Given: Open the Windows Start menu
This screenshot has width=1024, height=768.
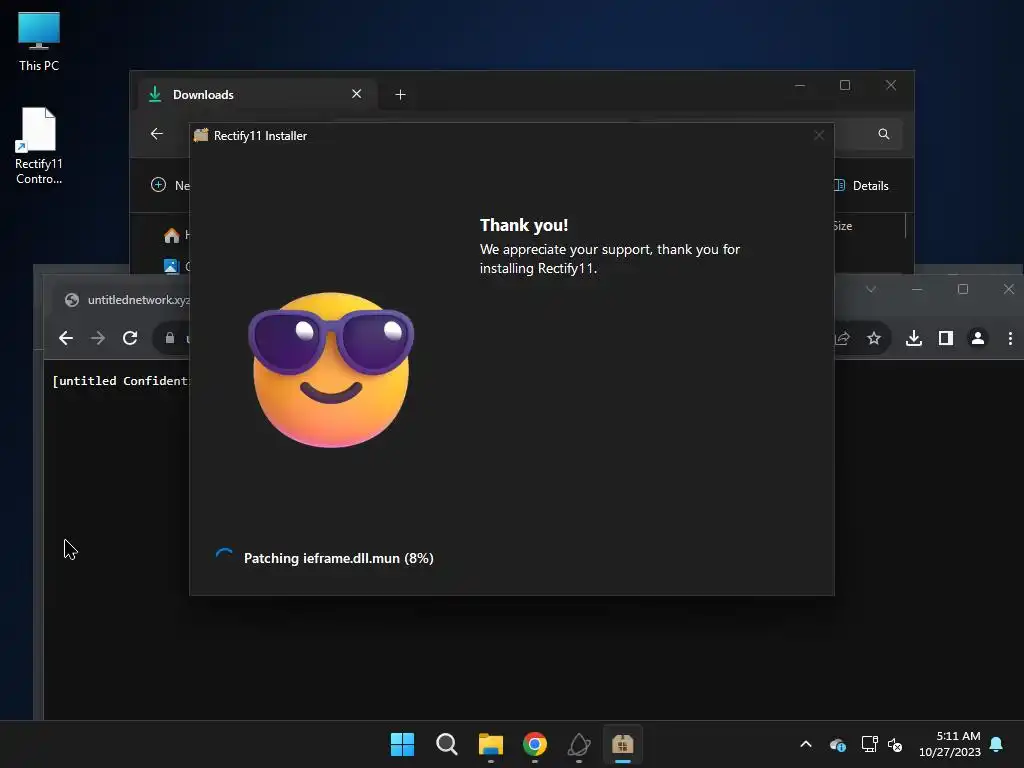Looking at the screenshot, I should 402,744.
